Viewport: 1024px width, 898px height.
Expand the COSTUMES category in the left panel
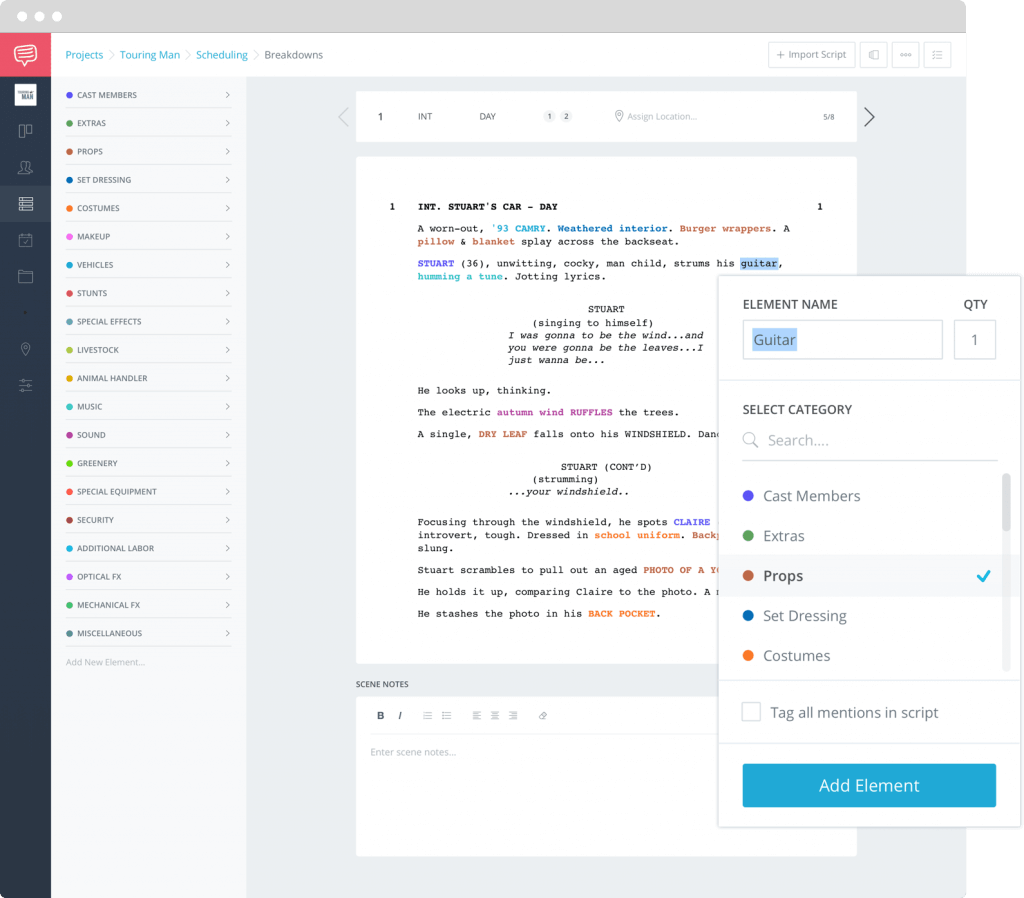coord(228,208)
